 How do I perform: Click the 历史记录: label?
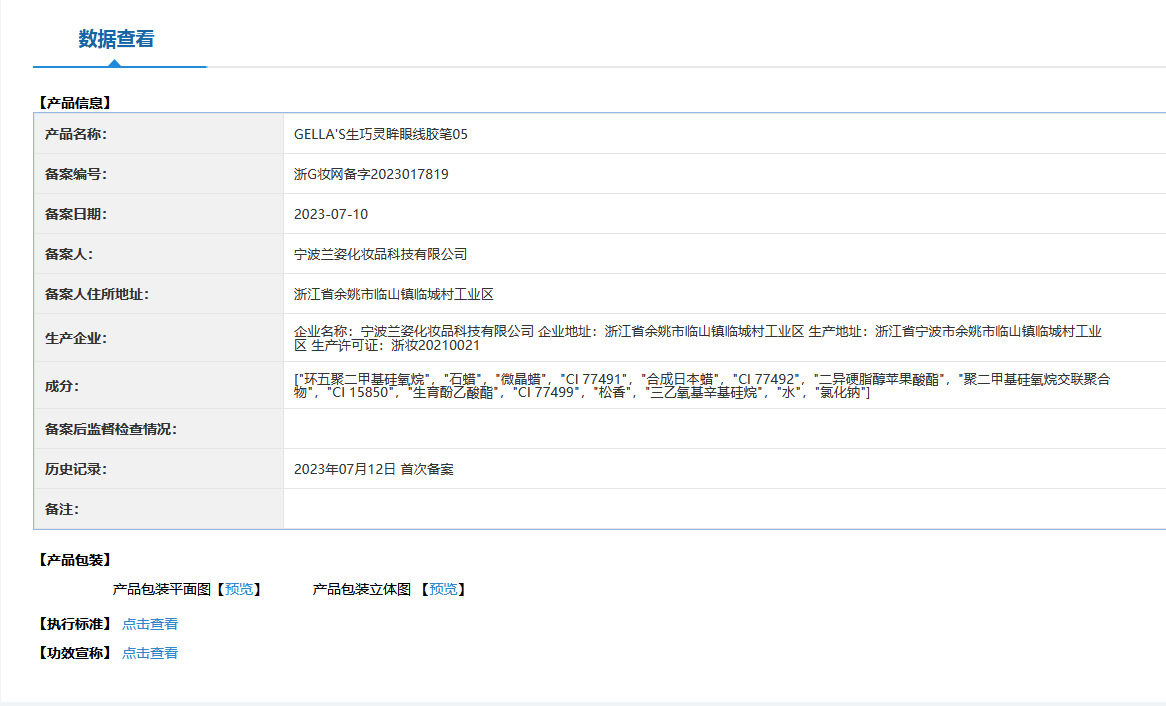[x=76, y=469]
